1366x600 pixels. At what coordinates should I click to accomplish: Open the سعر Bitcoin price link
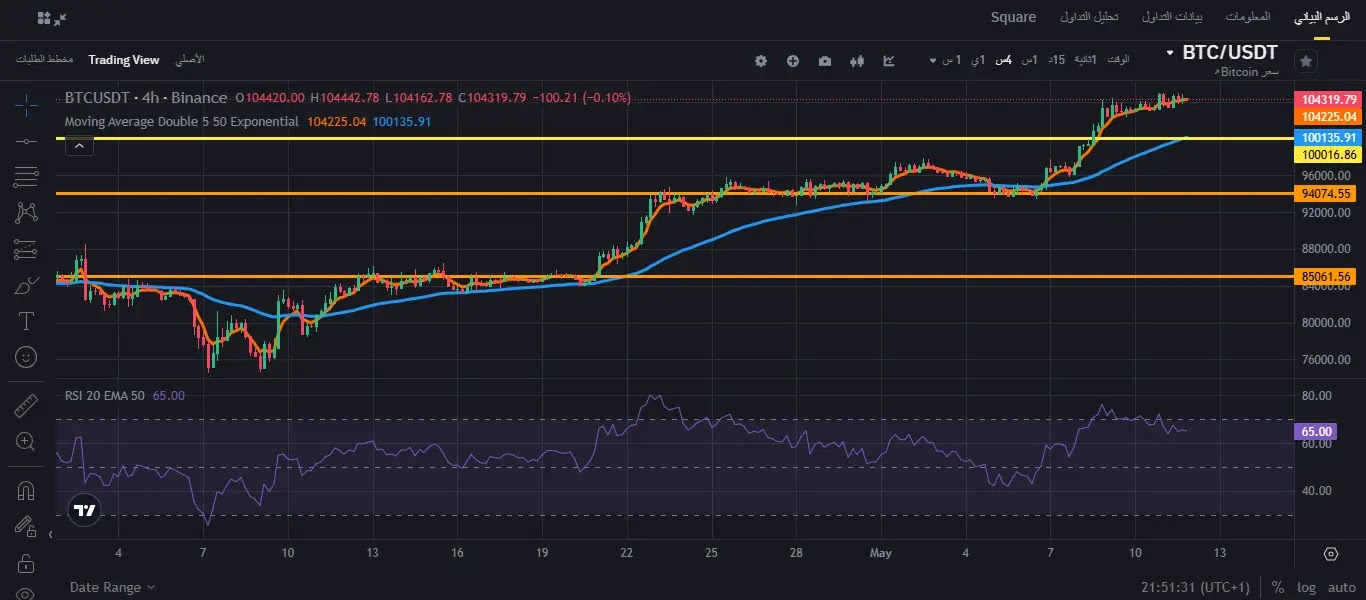(1246, 72)
